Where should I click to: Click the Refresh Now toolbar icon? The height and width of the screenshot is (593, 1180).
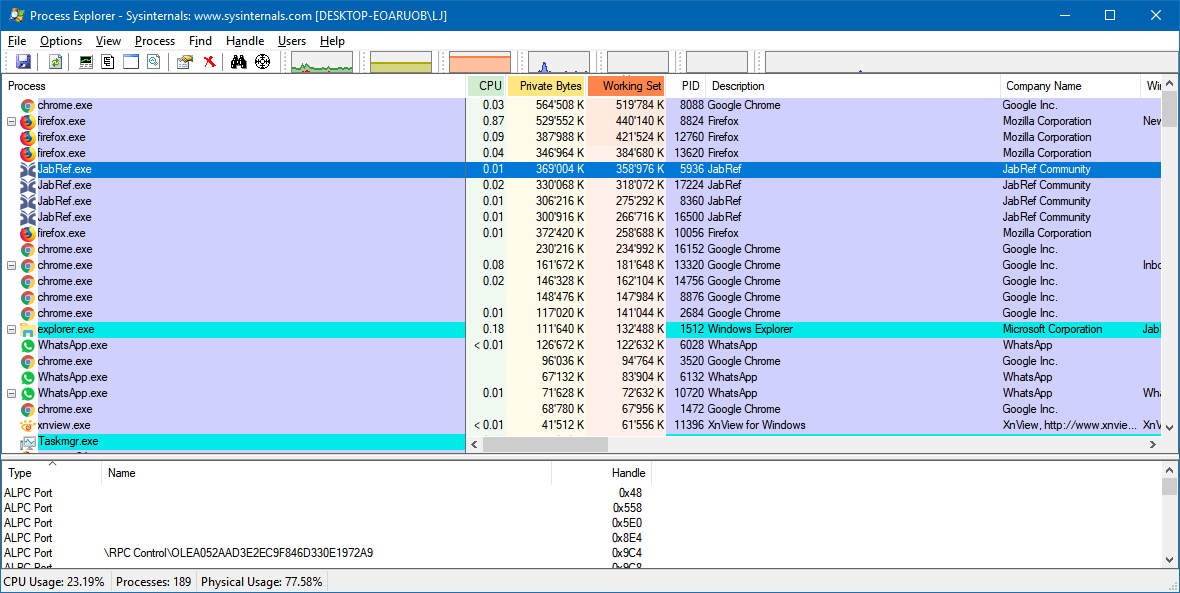[55, 62]
